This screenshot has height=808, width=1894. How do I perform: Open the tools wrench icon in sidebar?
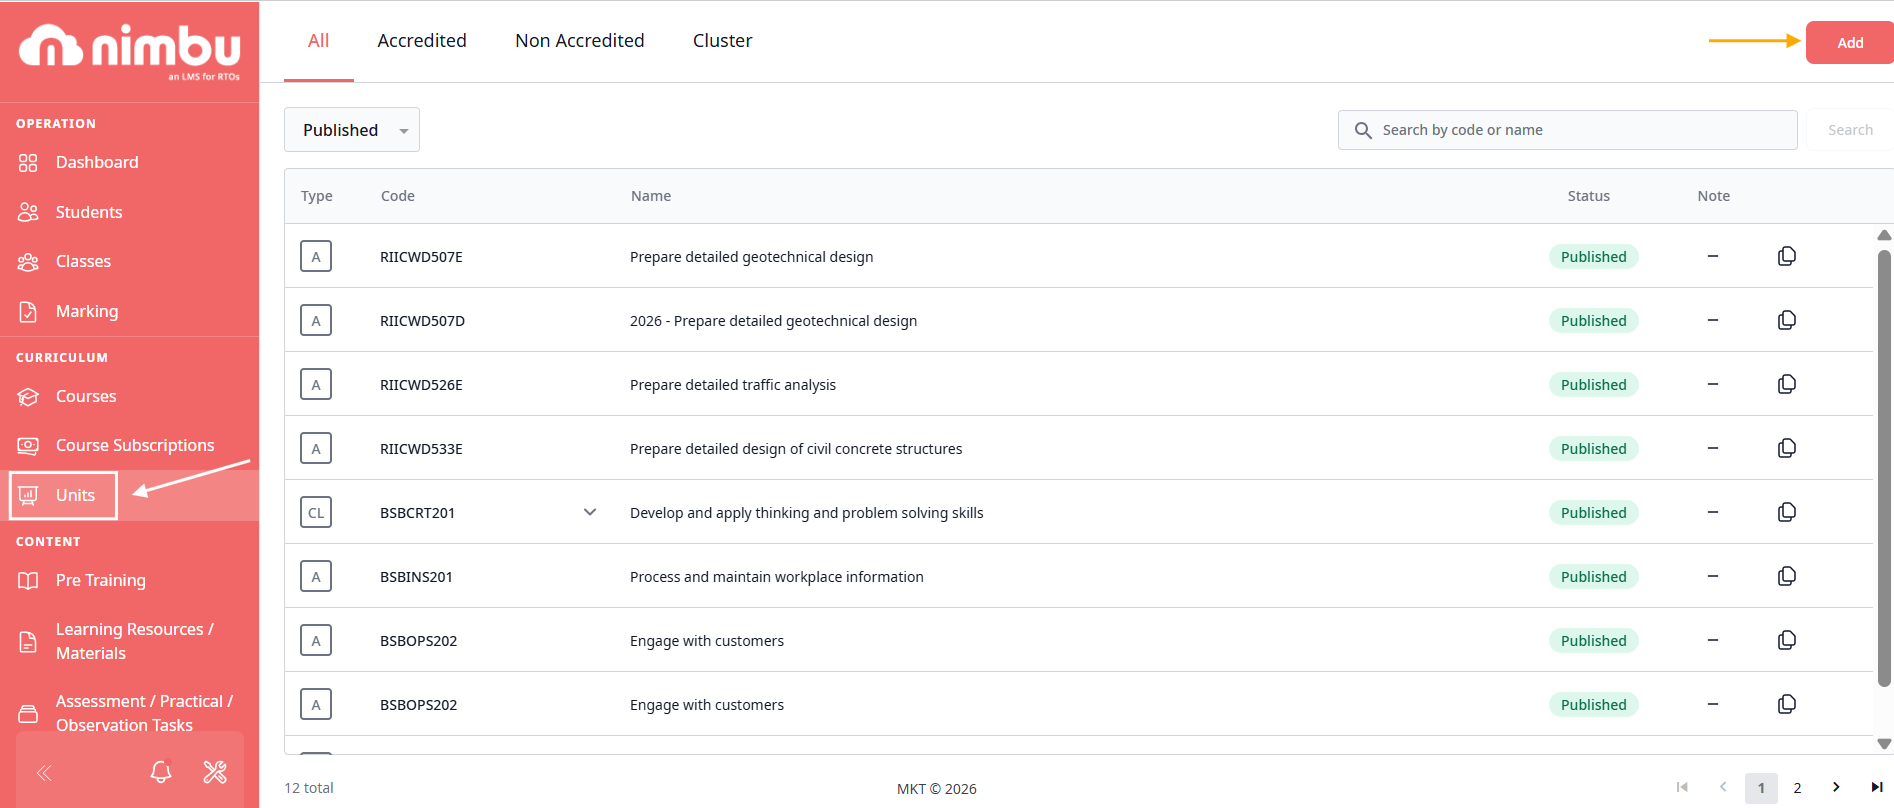pyautogui.click(x=215, y=772)
